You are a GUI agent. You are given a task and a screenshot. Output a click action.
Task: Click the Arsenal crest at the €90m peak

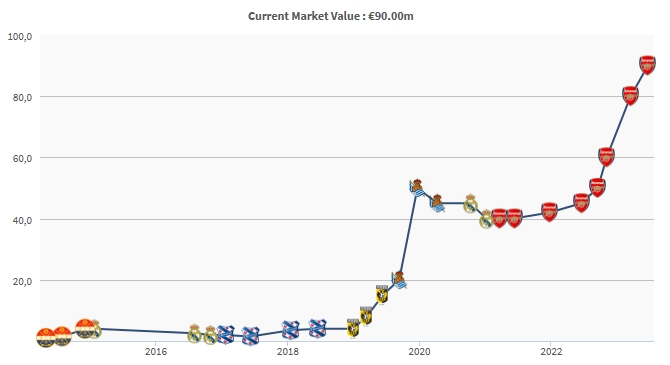647,65
